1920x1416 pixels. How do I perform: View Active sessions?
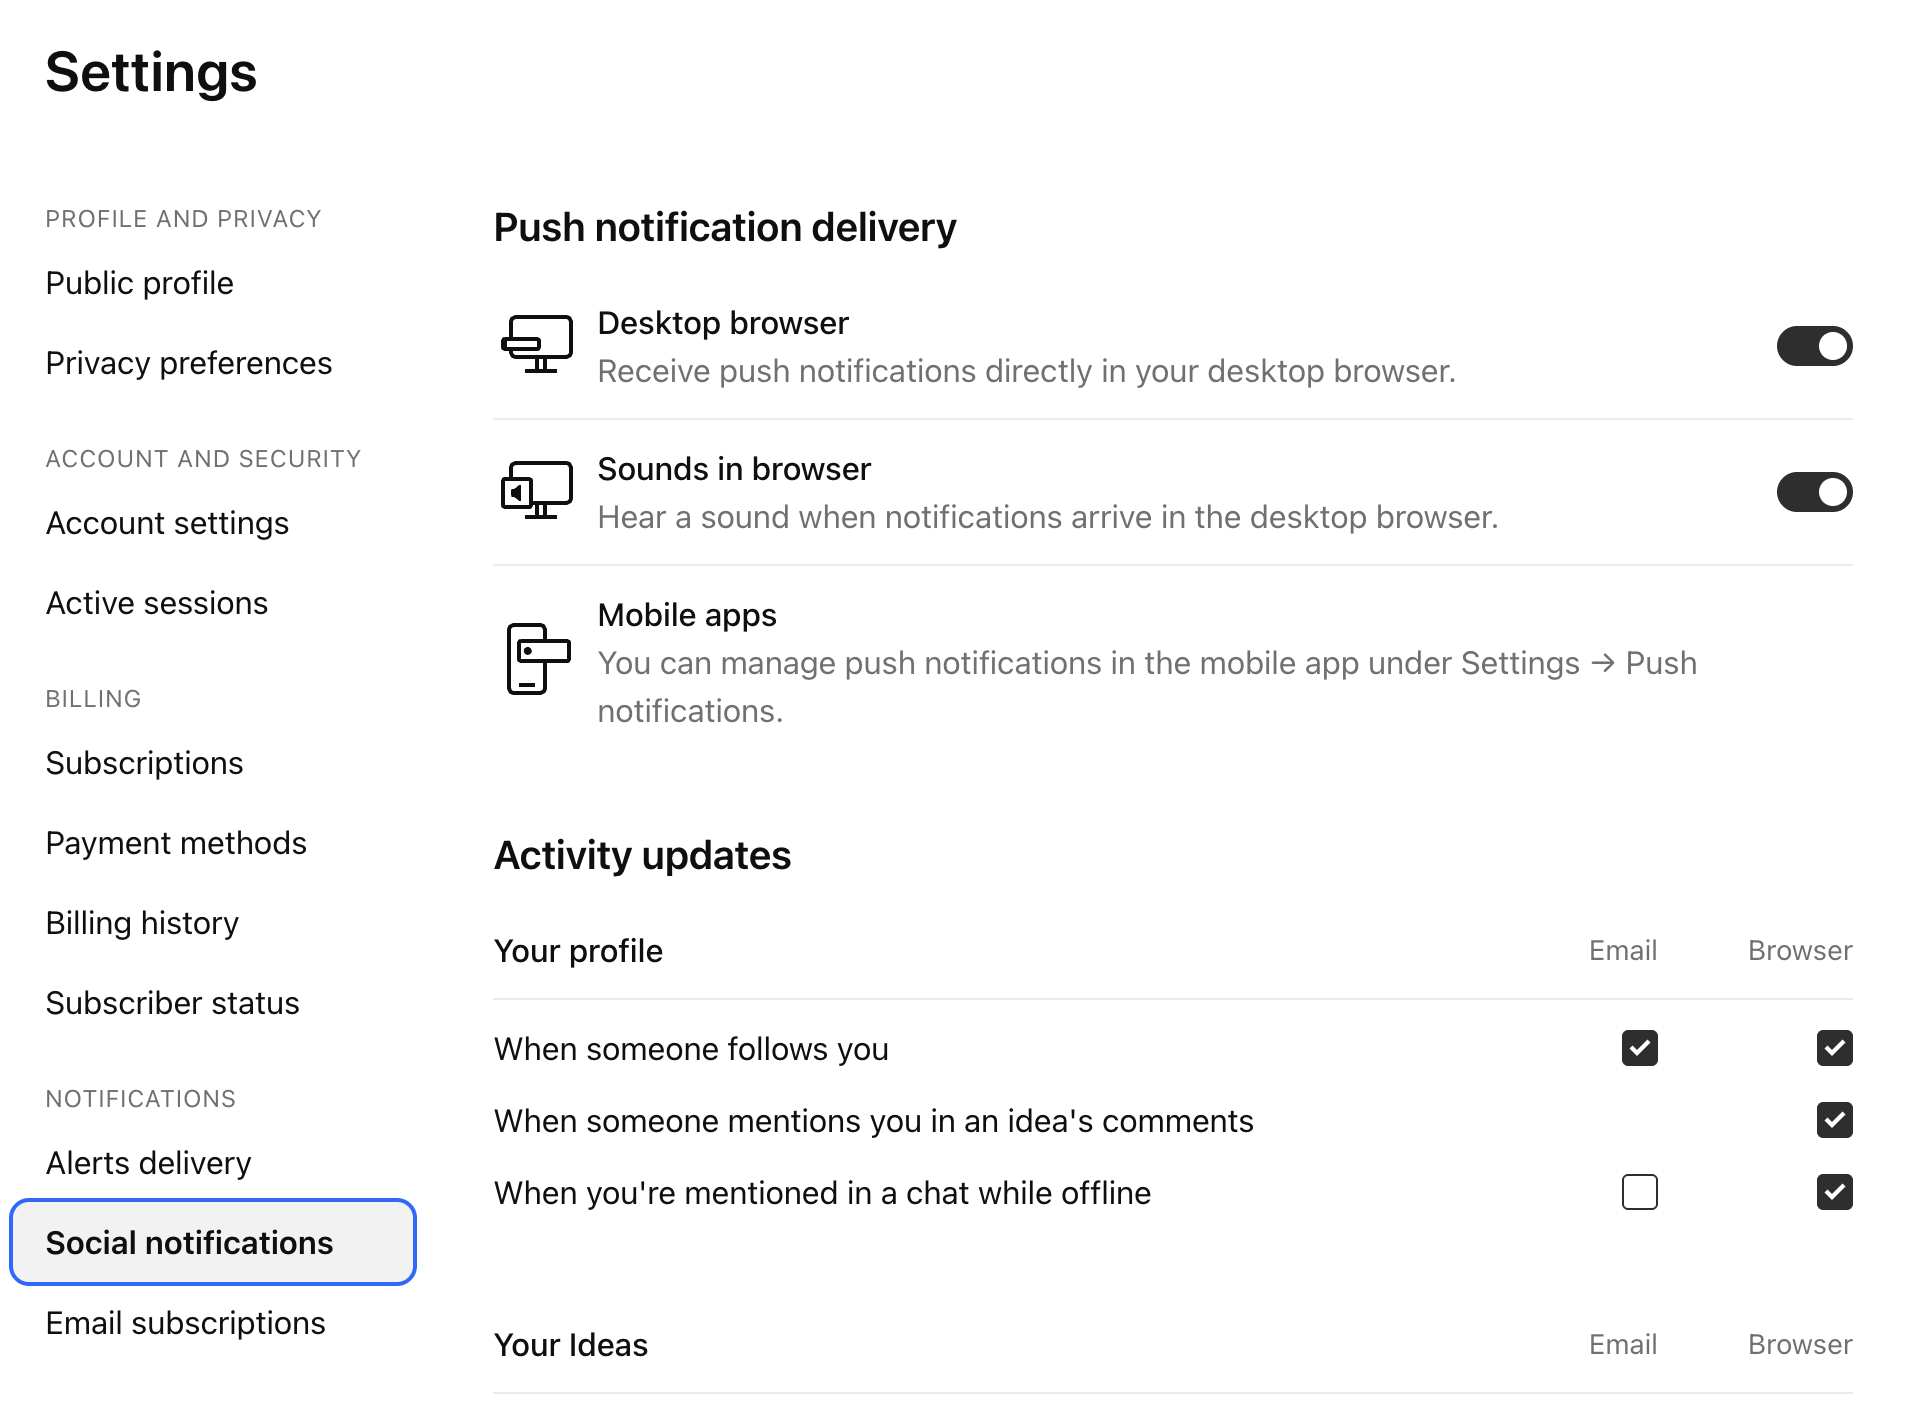click(x=157, y=604)
